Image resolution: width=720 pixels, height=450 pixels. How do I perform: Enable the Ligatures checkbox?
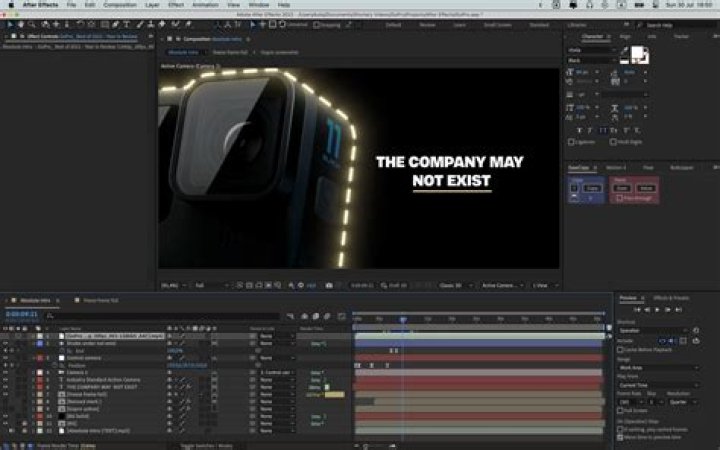(x=572, y=143)
